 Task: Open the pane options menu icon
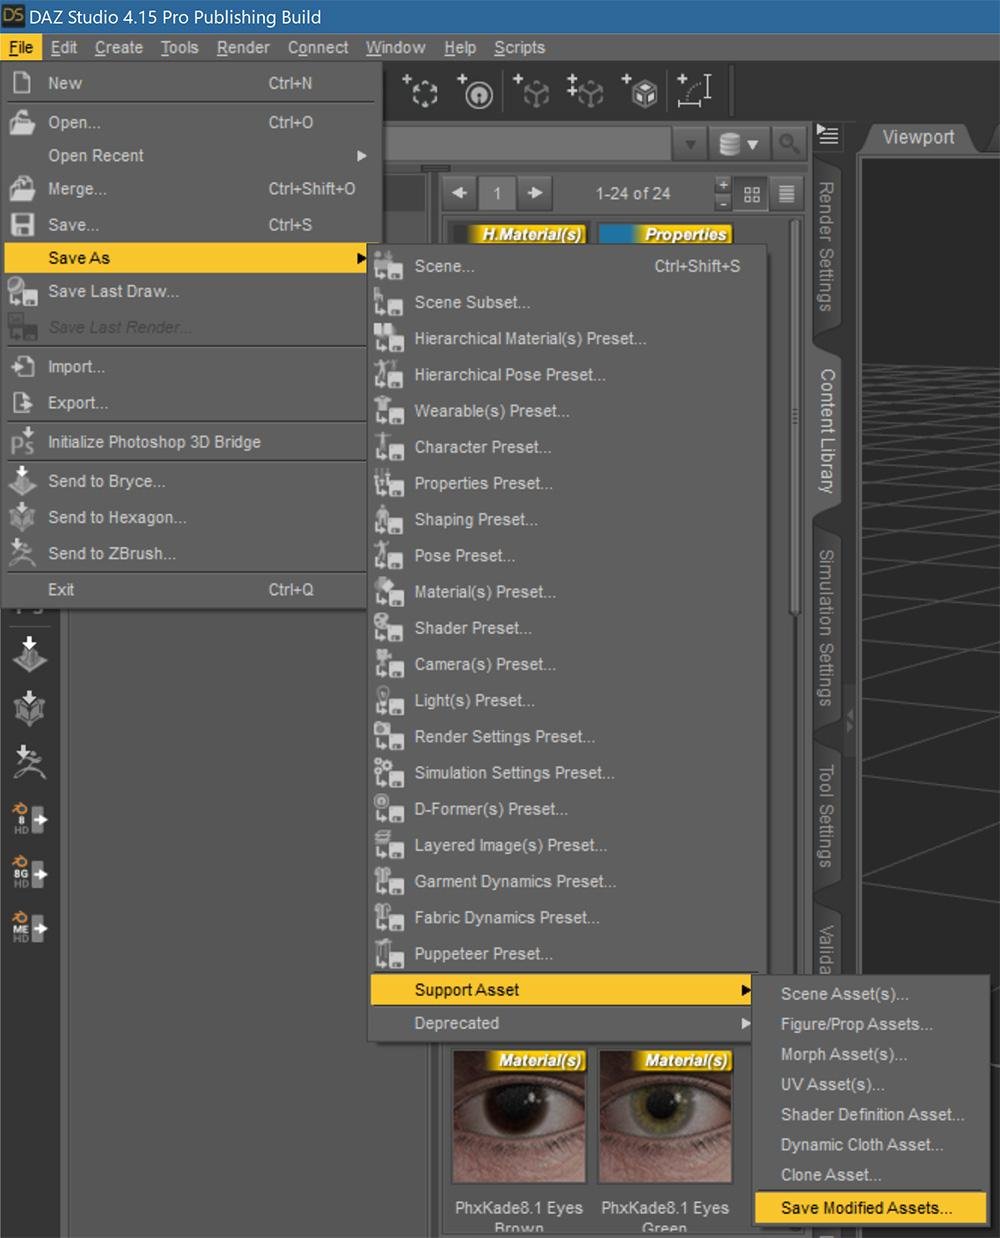coord(828,135)
